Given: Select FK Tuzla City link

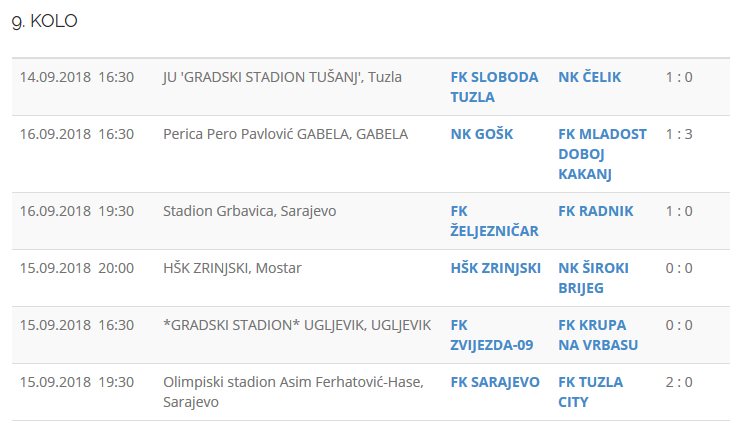Looking at the screenshot, I should [590, 392].
